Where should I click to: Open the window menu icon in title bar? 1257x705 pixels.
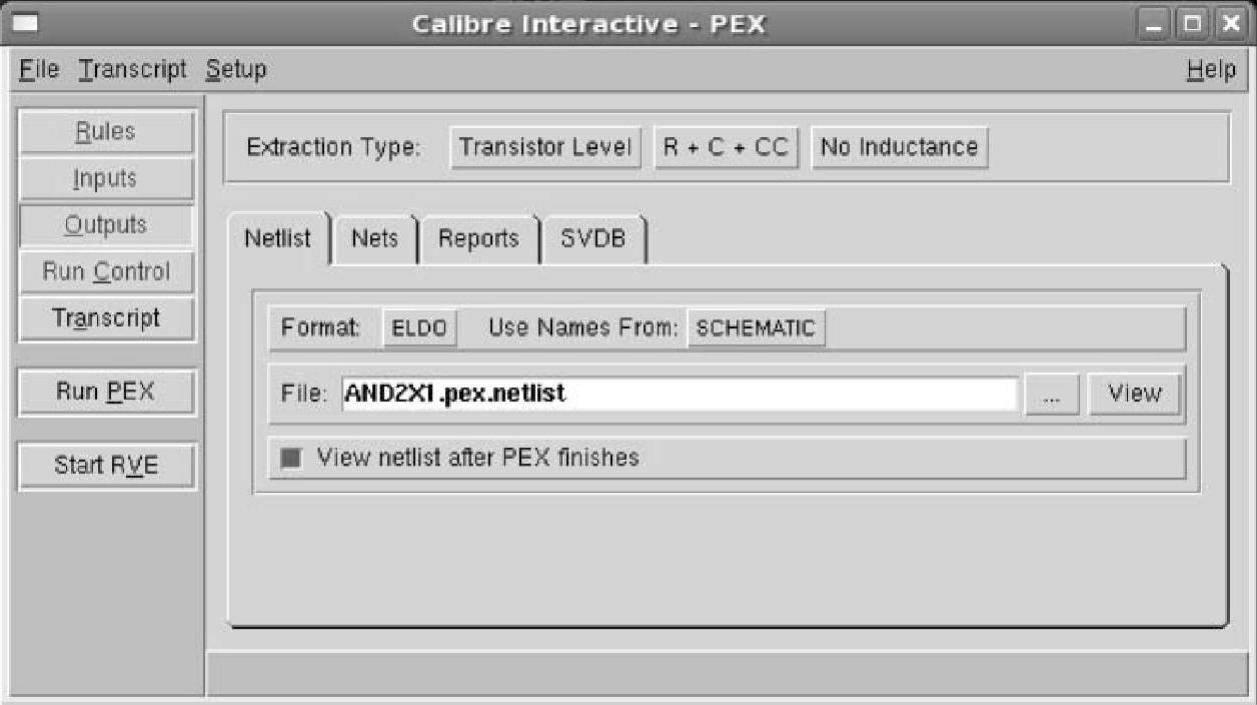26,22
